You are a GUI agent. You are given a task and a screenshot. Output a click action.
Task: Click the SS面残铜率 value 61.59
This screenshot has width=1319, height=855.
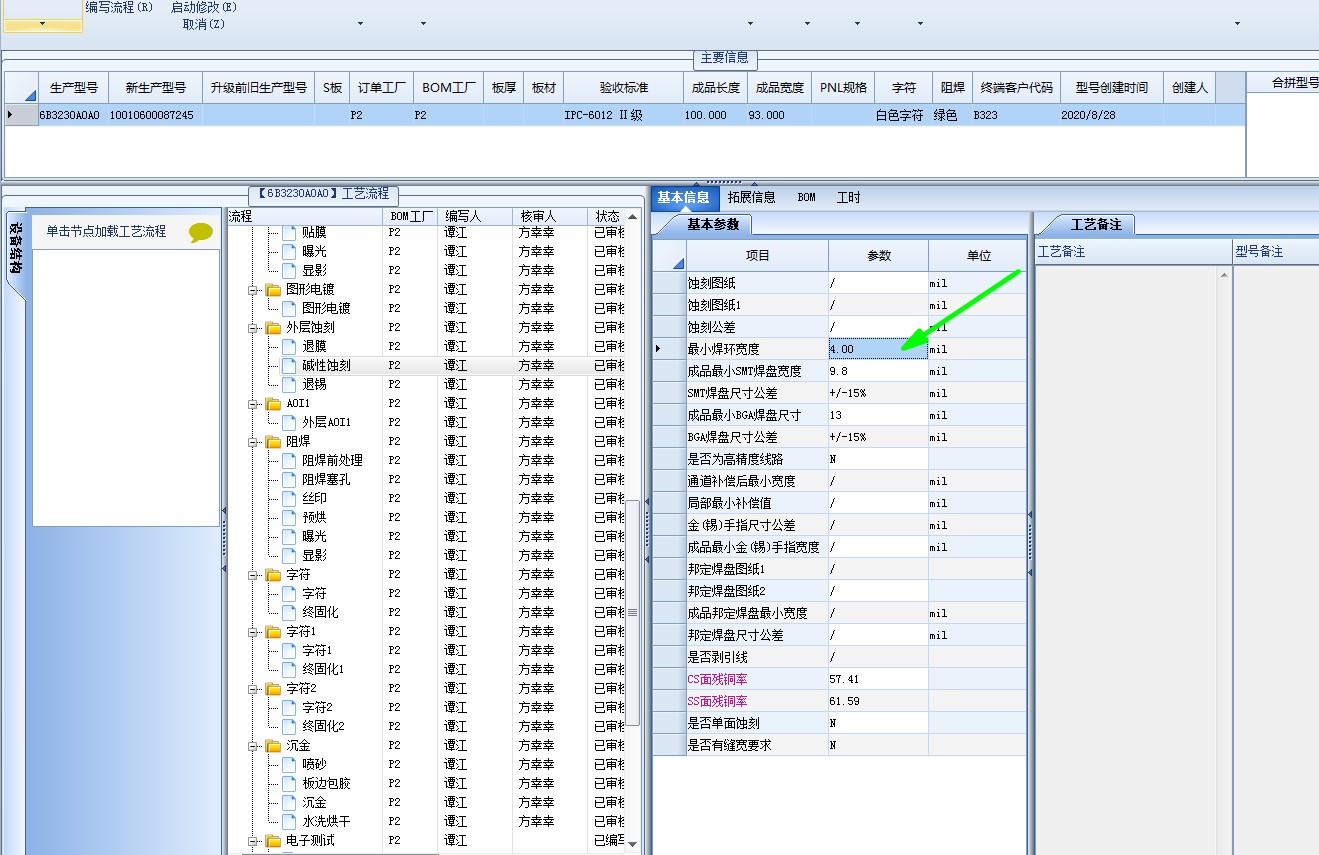878,701
